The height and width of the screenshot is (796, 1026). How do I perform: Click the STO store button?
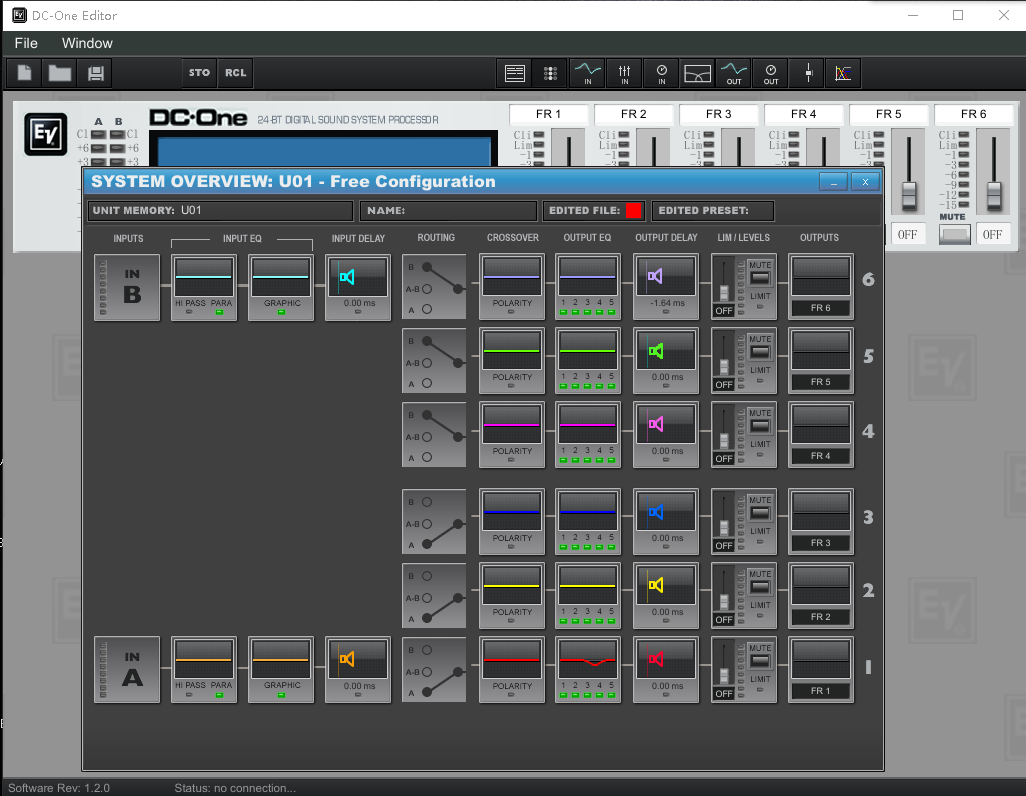pyautogui.click(x=199, y=73)
